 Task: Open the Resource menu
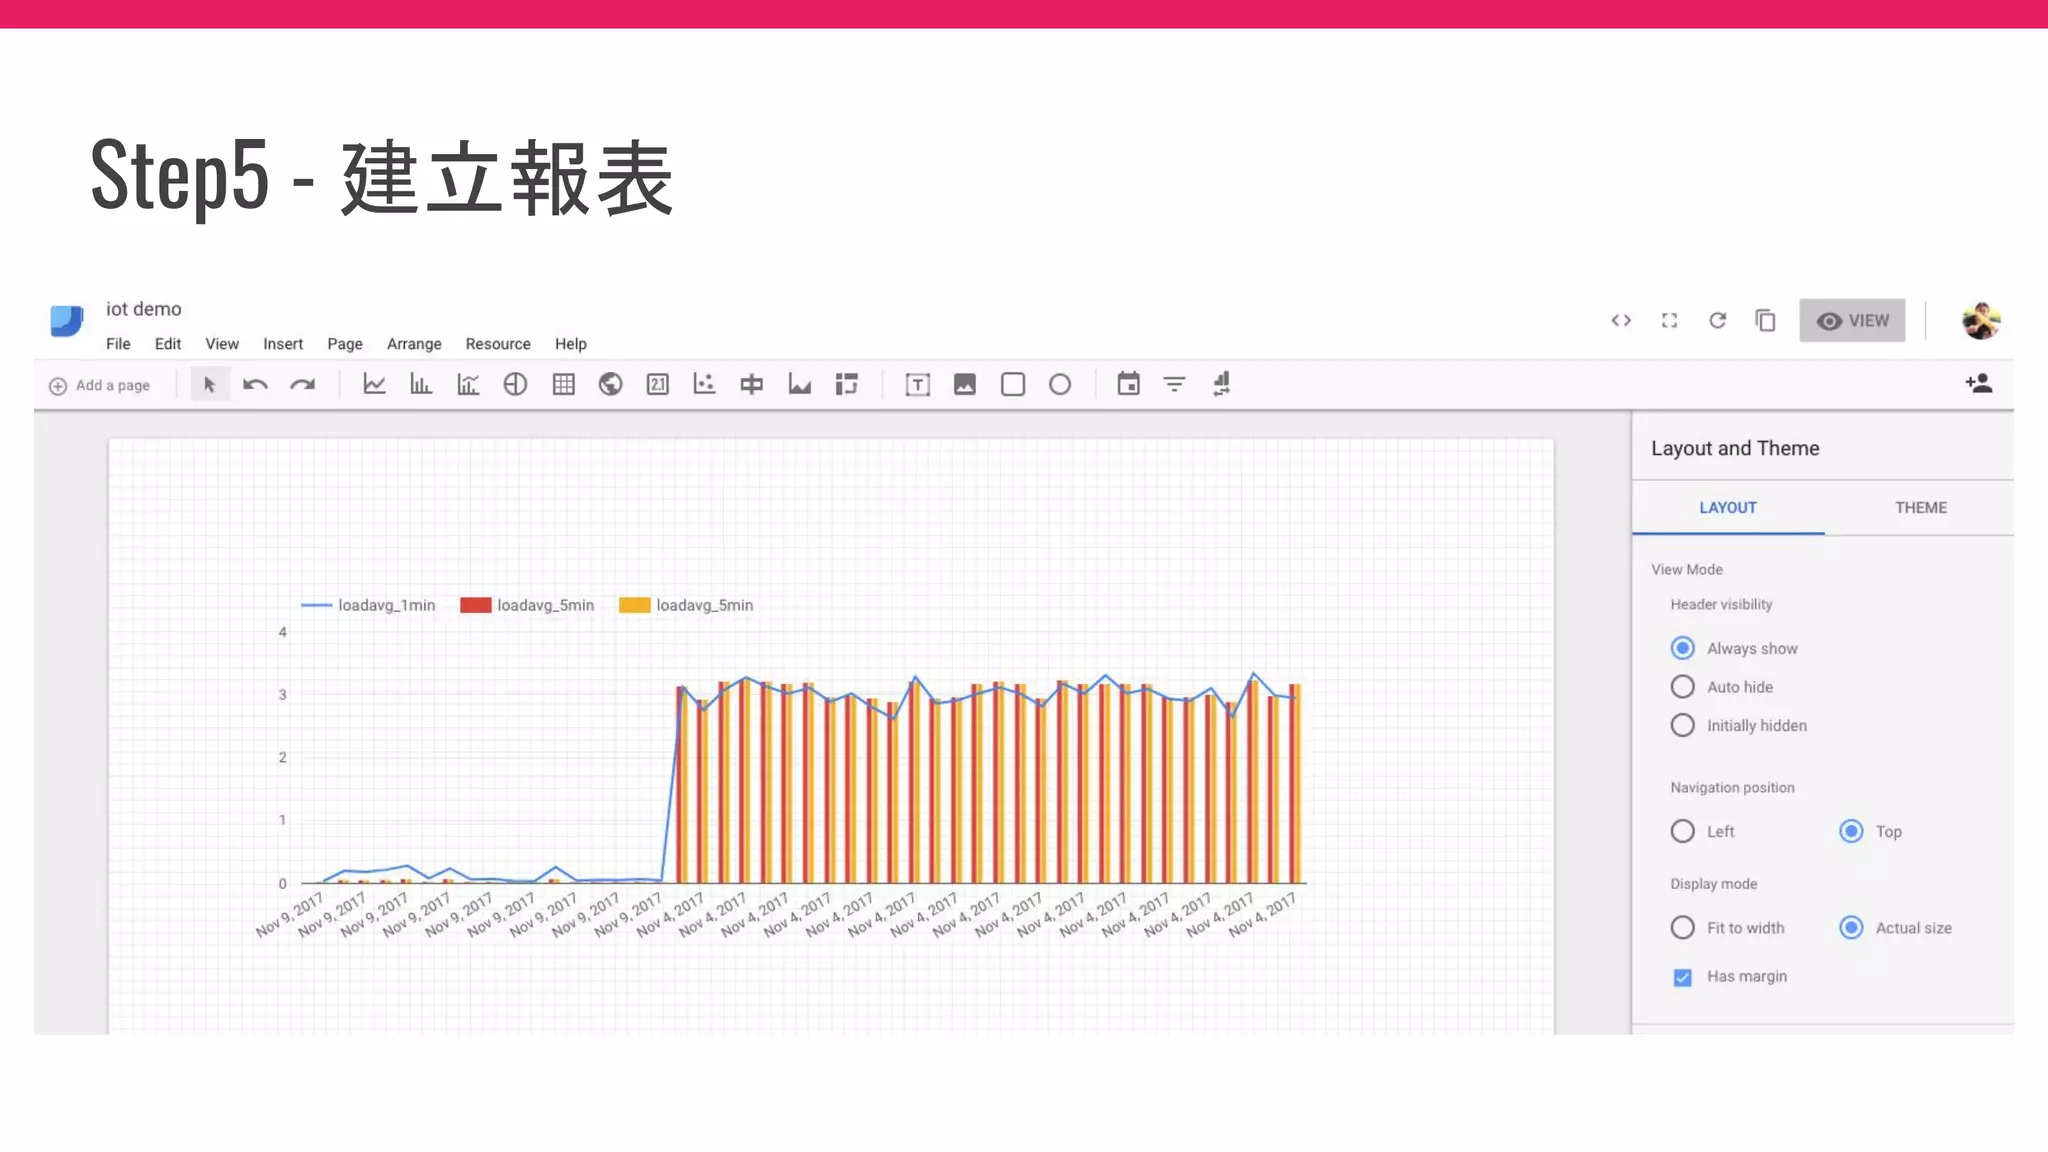pos(497,344)
